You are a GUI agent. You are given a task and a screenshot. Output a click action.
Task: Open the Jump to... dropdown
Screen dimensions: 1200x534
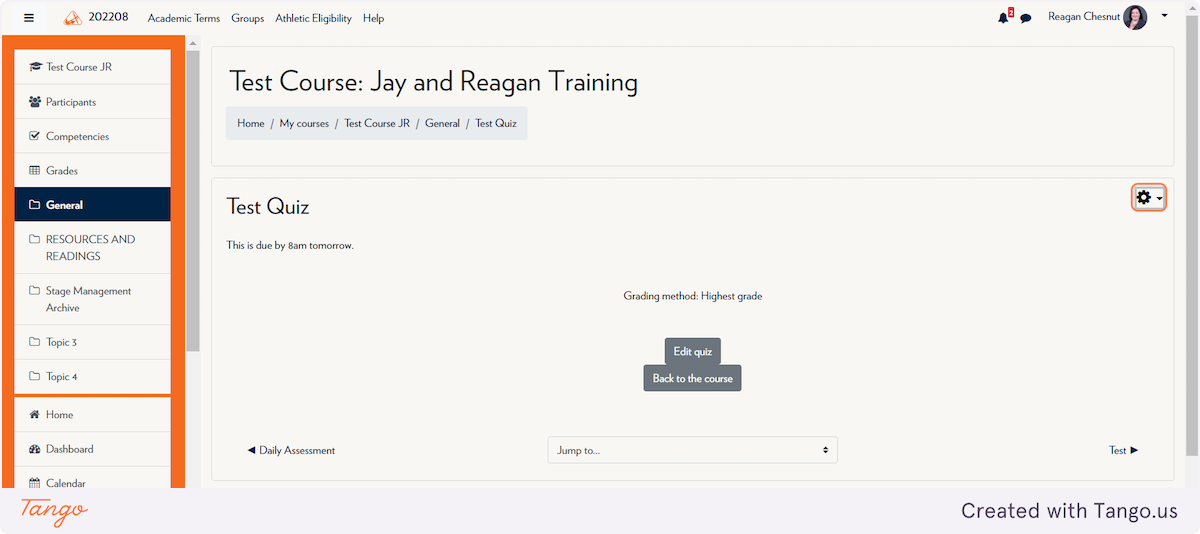tap(692, 450)
